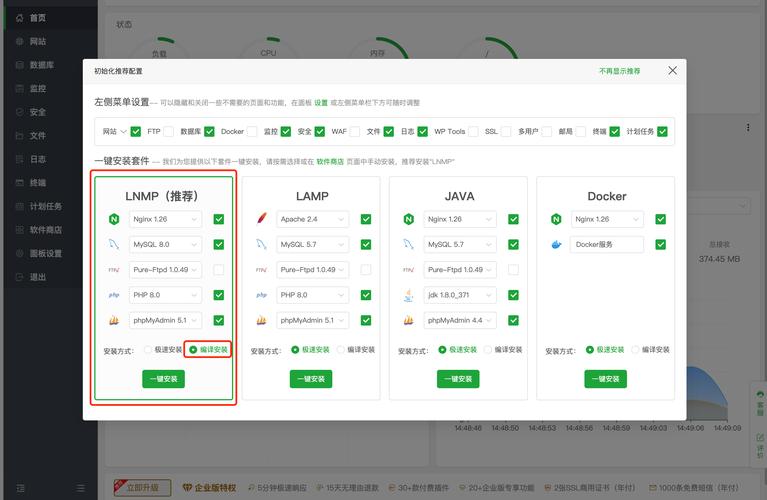The height and width of the screenshot is (500, 767).
Task: Click the Java jdk icon in the JAVA card
Action: point(408,295)
